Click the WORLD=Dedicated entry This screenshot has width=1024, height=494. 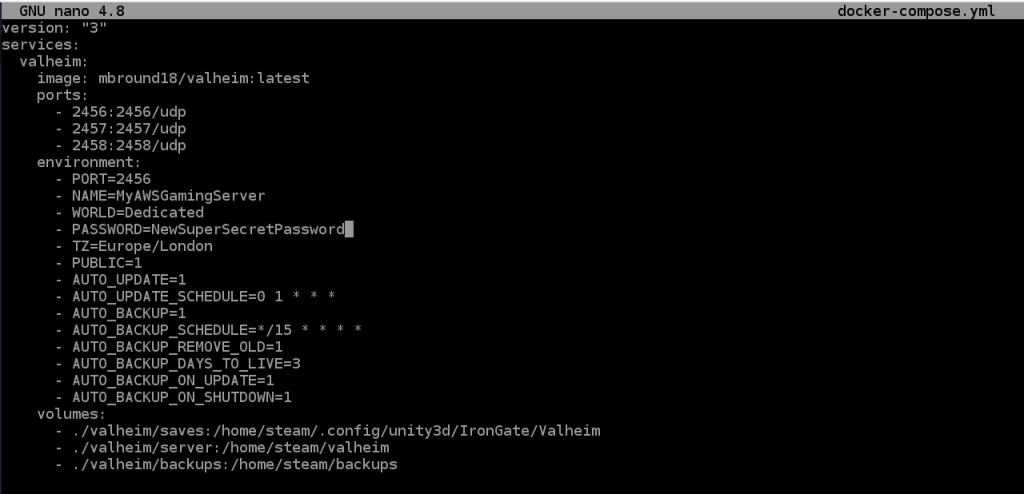coord(138,212)
